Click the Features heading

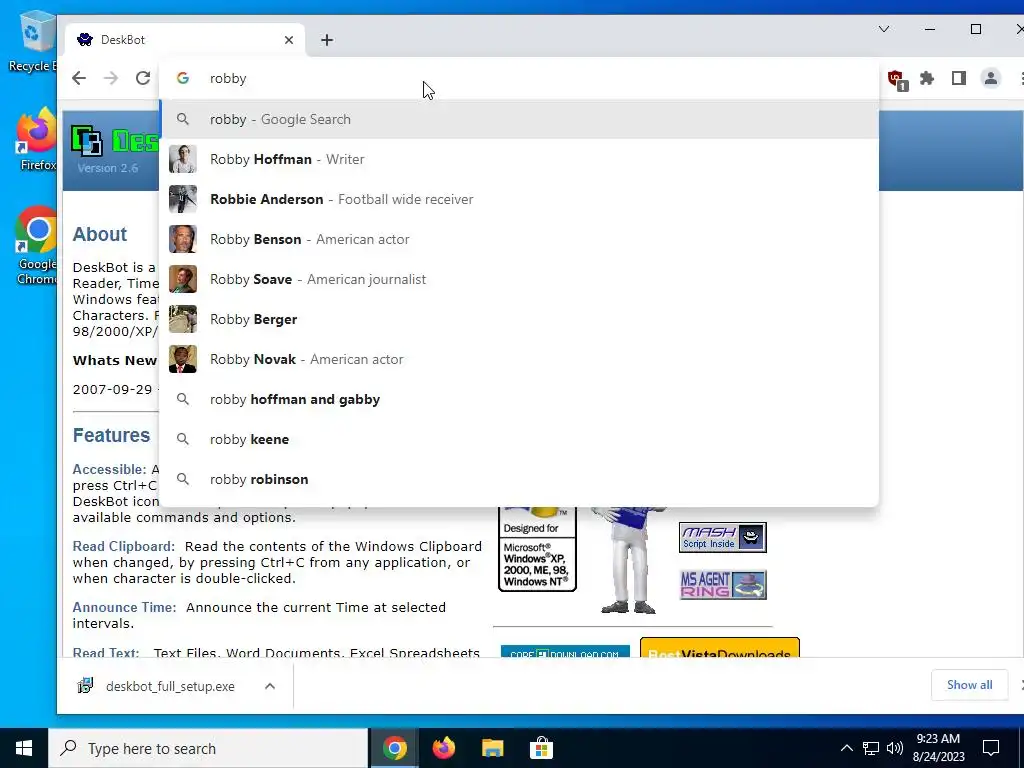pyautogui.click(x=112, y=435)
